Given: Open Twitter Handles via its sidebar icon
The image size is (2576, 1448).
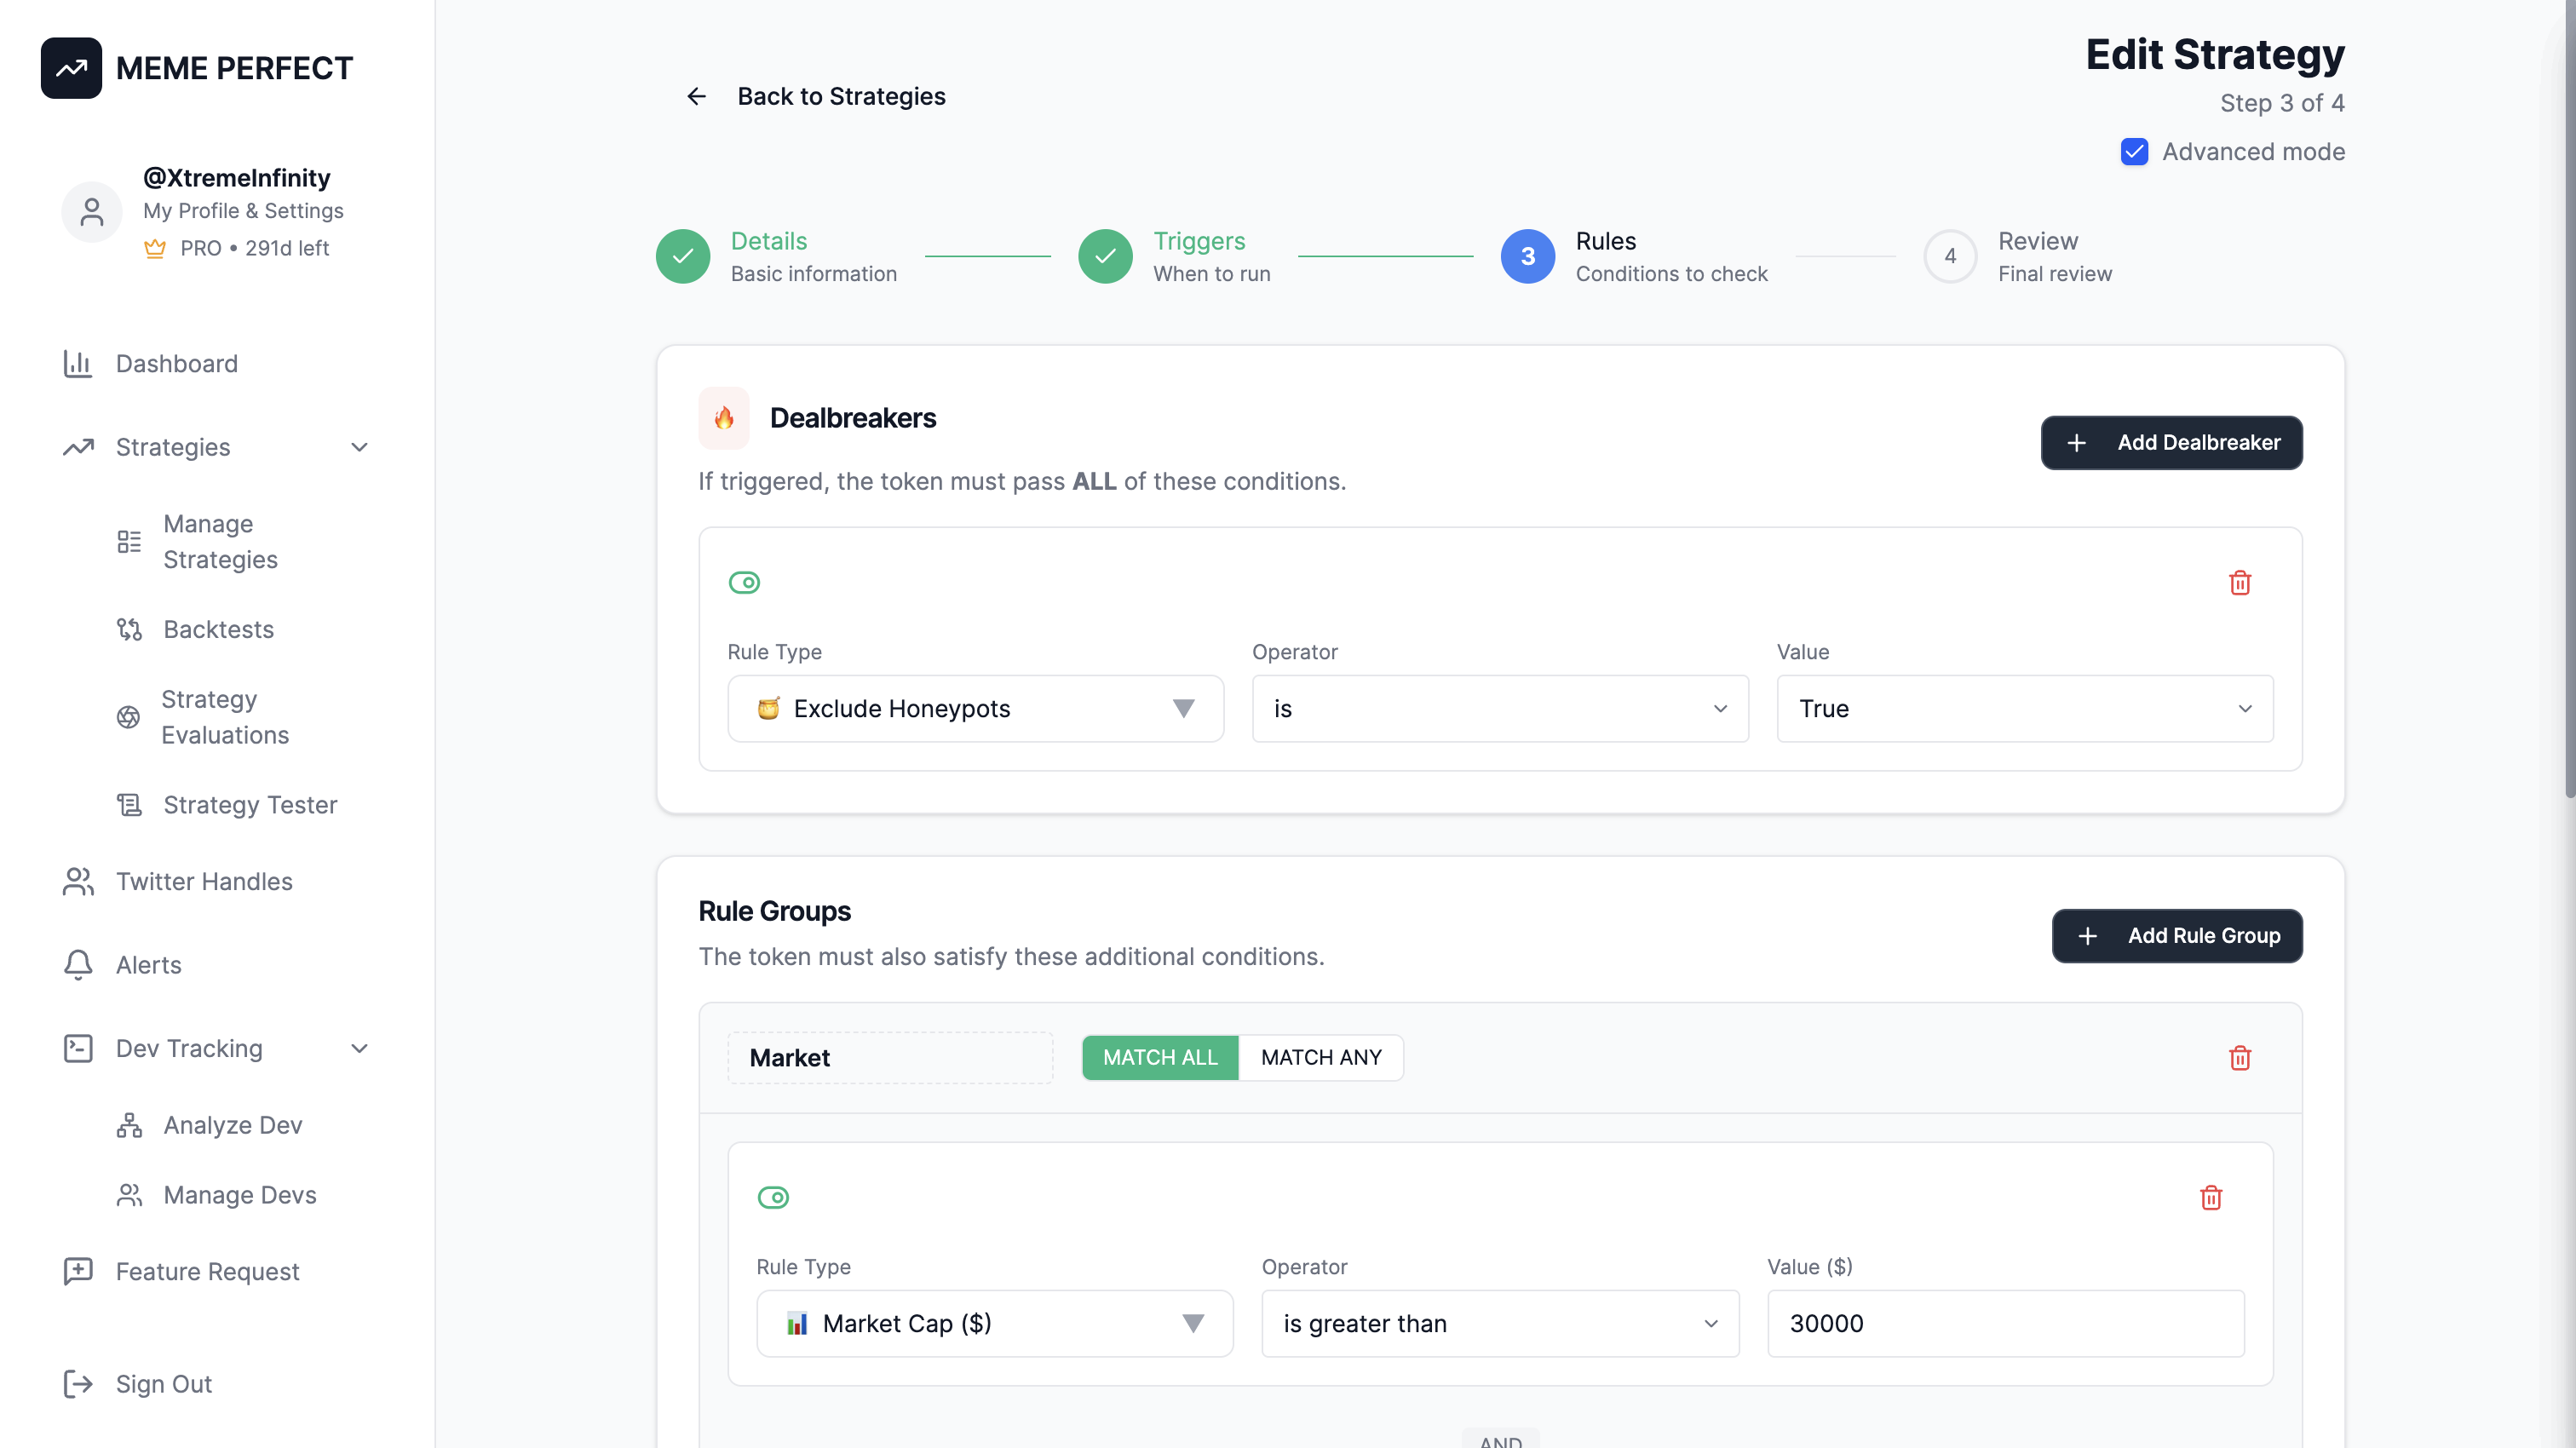Looking at the screenshot, I should (x=78, y=881).
